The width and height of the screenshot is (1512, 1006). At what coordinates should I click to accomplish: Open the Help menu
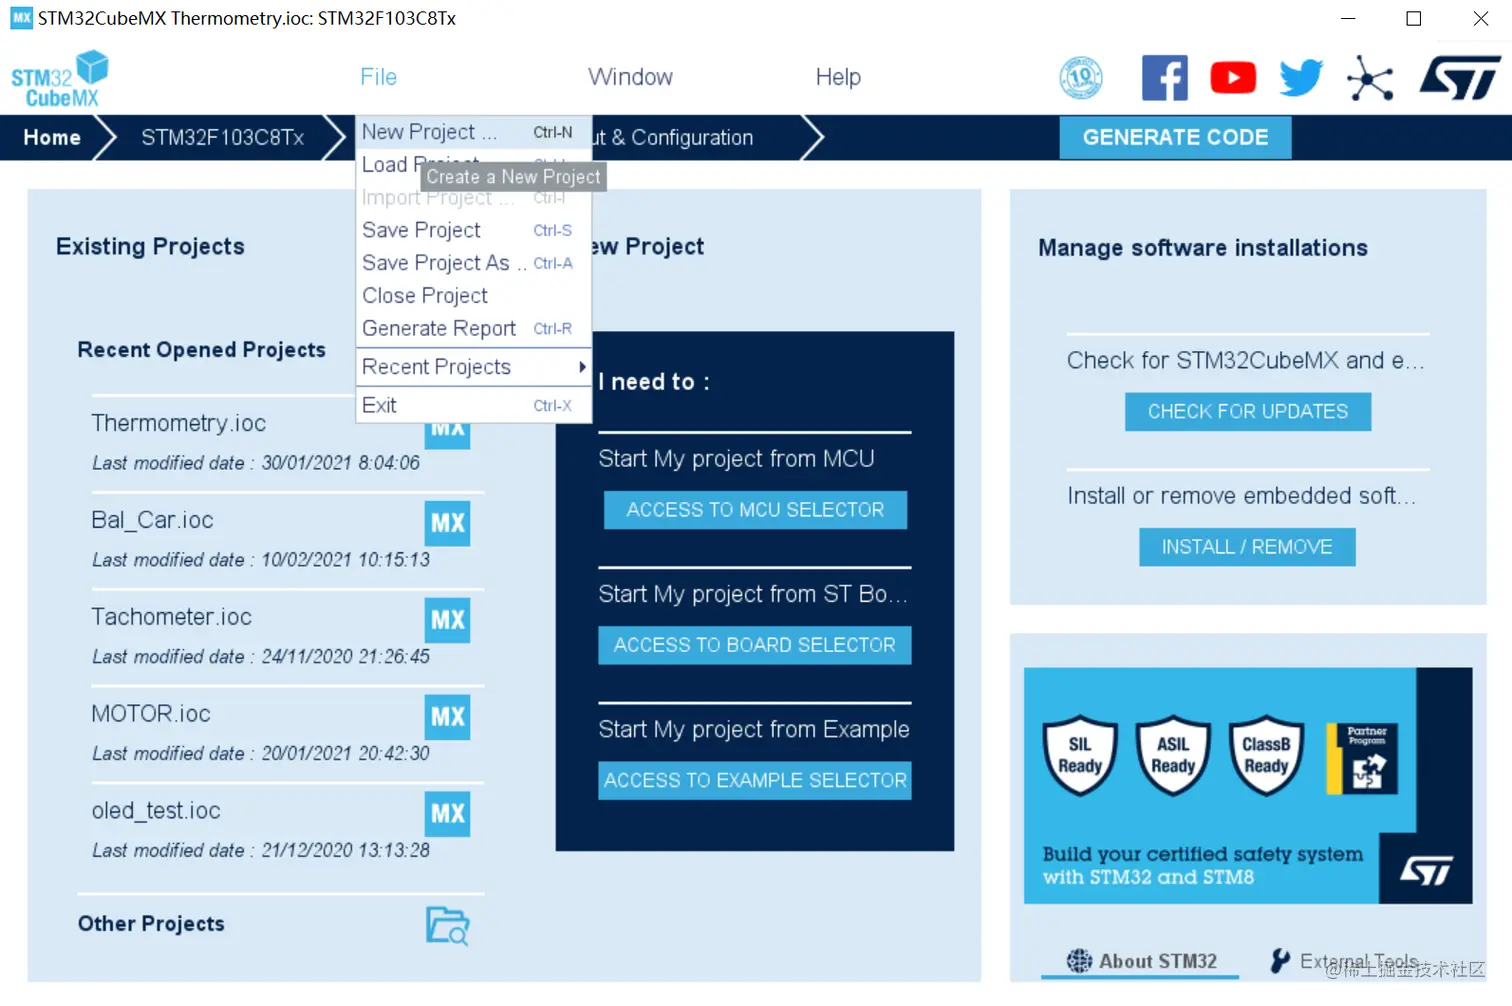[838, 77]
